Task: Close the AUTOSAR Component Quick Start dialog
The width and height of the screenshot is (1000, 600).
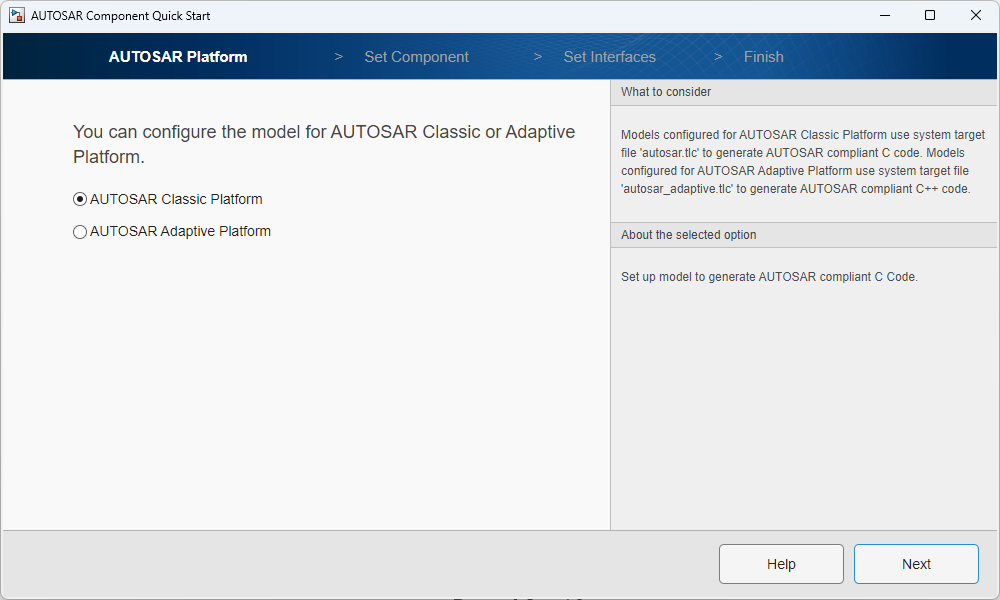Action: (x=976, y=16)
